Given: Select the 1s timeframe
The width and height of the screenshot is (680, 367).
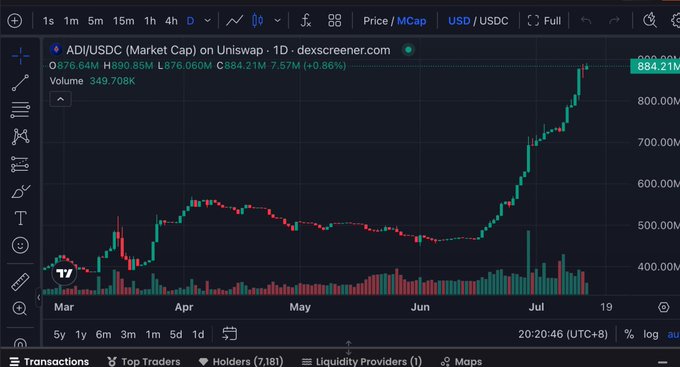Looking at the screenshot, I should click(x=48, y=21).
